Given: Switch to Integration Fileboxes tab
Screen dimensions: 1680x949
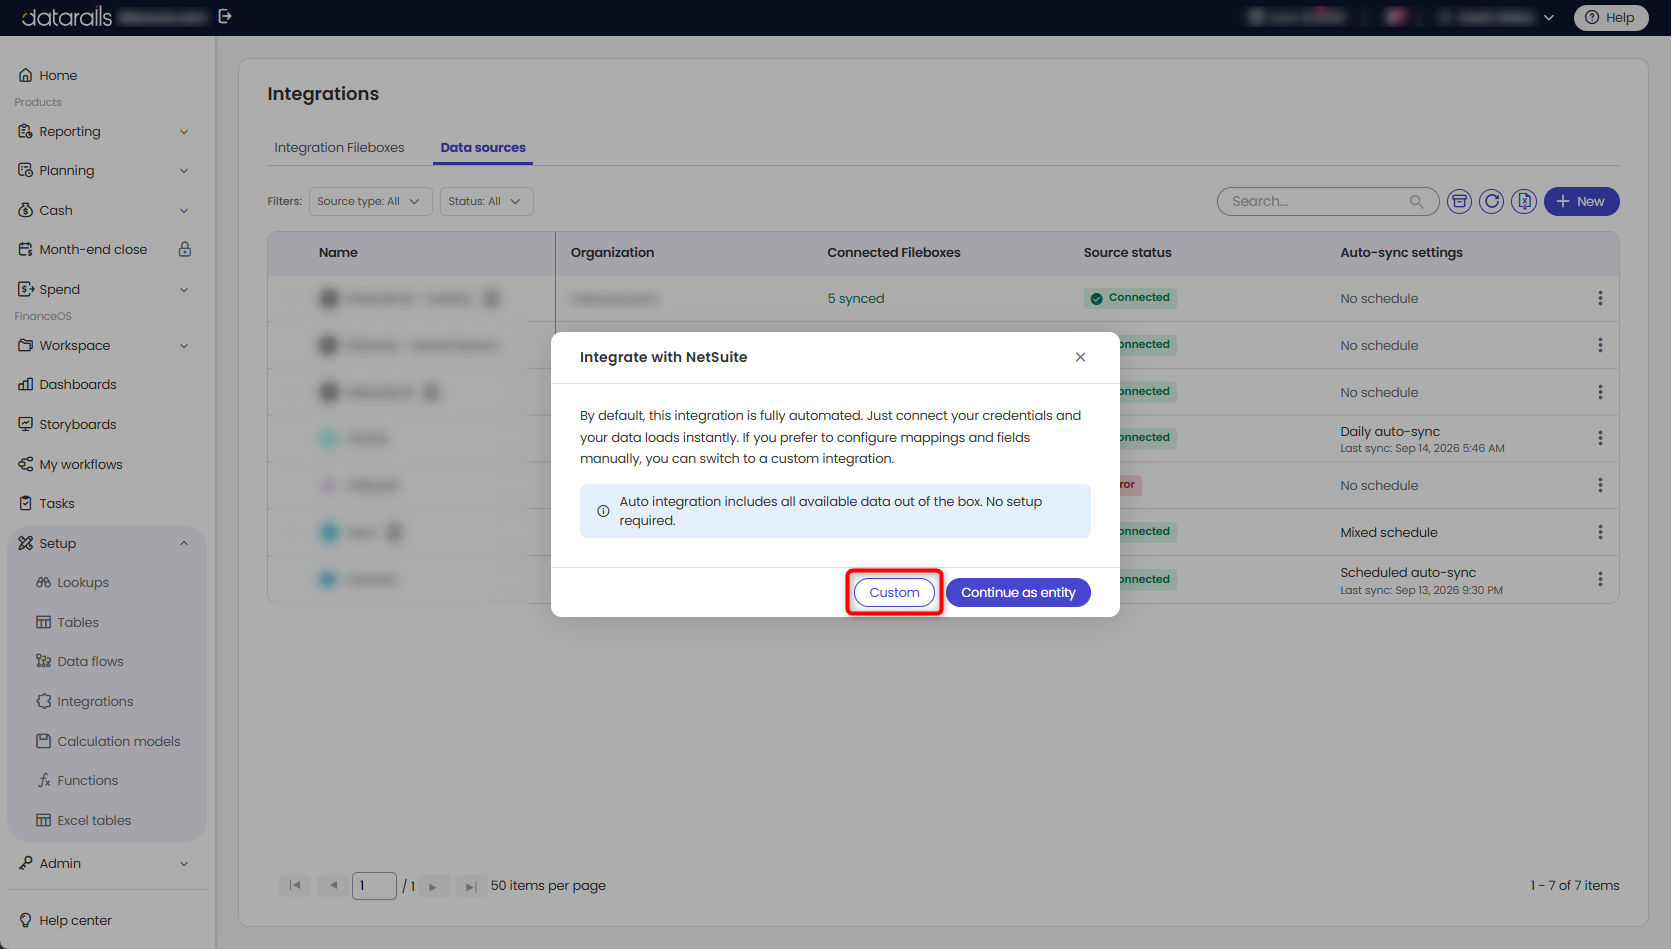Looking at the screenshot, I should pos(339,147).
